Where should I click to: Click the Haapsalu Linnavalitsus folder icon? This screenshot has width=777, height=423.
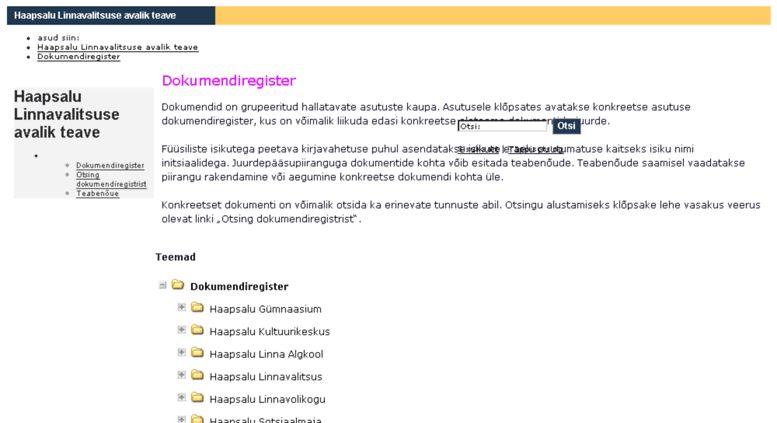click(197, 375)
